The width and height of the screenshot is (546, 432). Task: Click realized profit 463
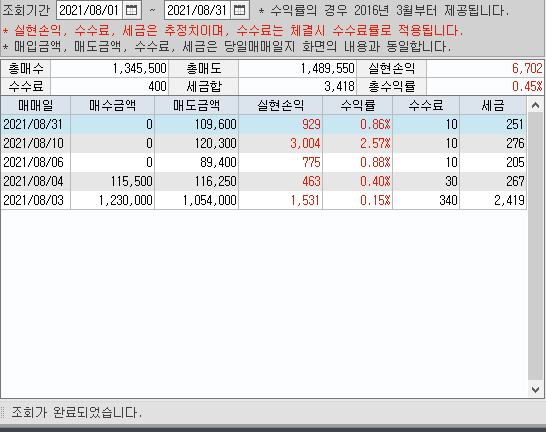click(311, 181)
